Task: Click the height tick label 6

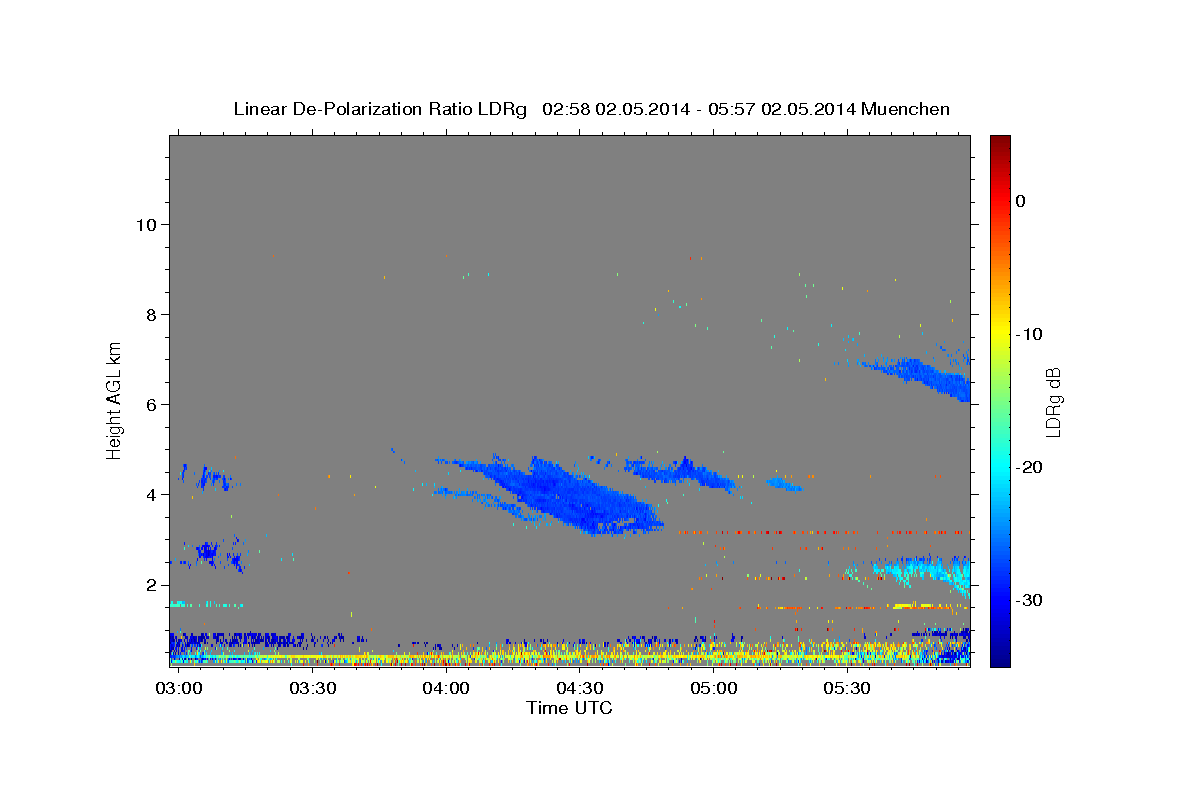Action: pos(152,404)
